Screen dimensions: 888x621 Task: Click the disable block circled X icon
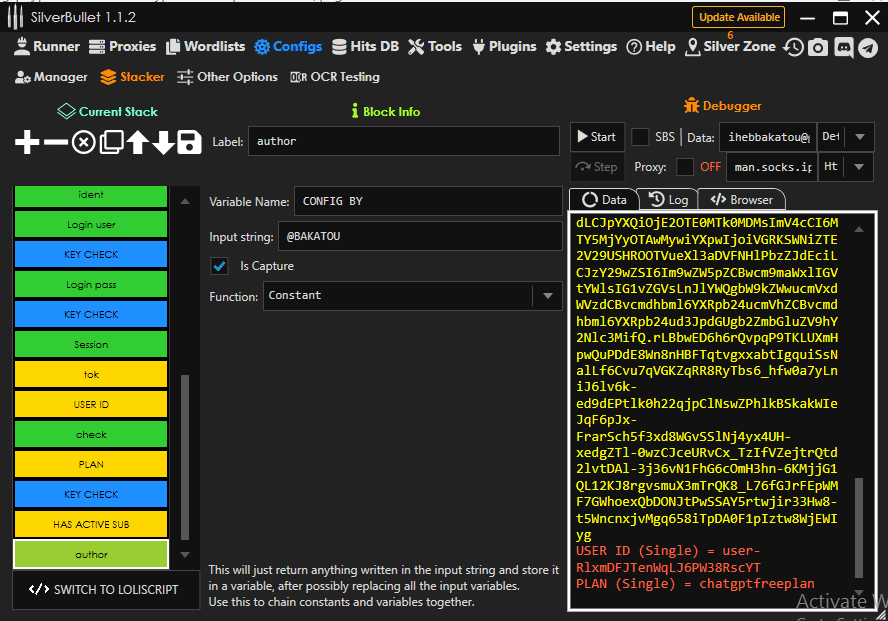(x=84, y=143)
